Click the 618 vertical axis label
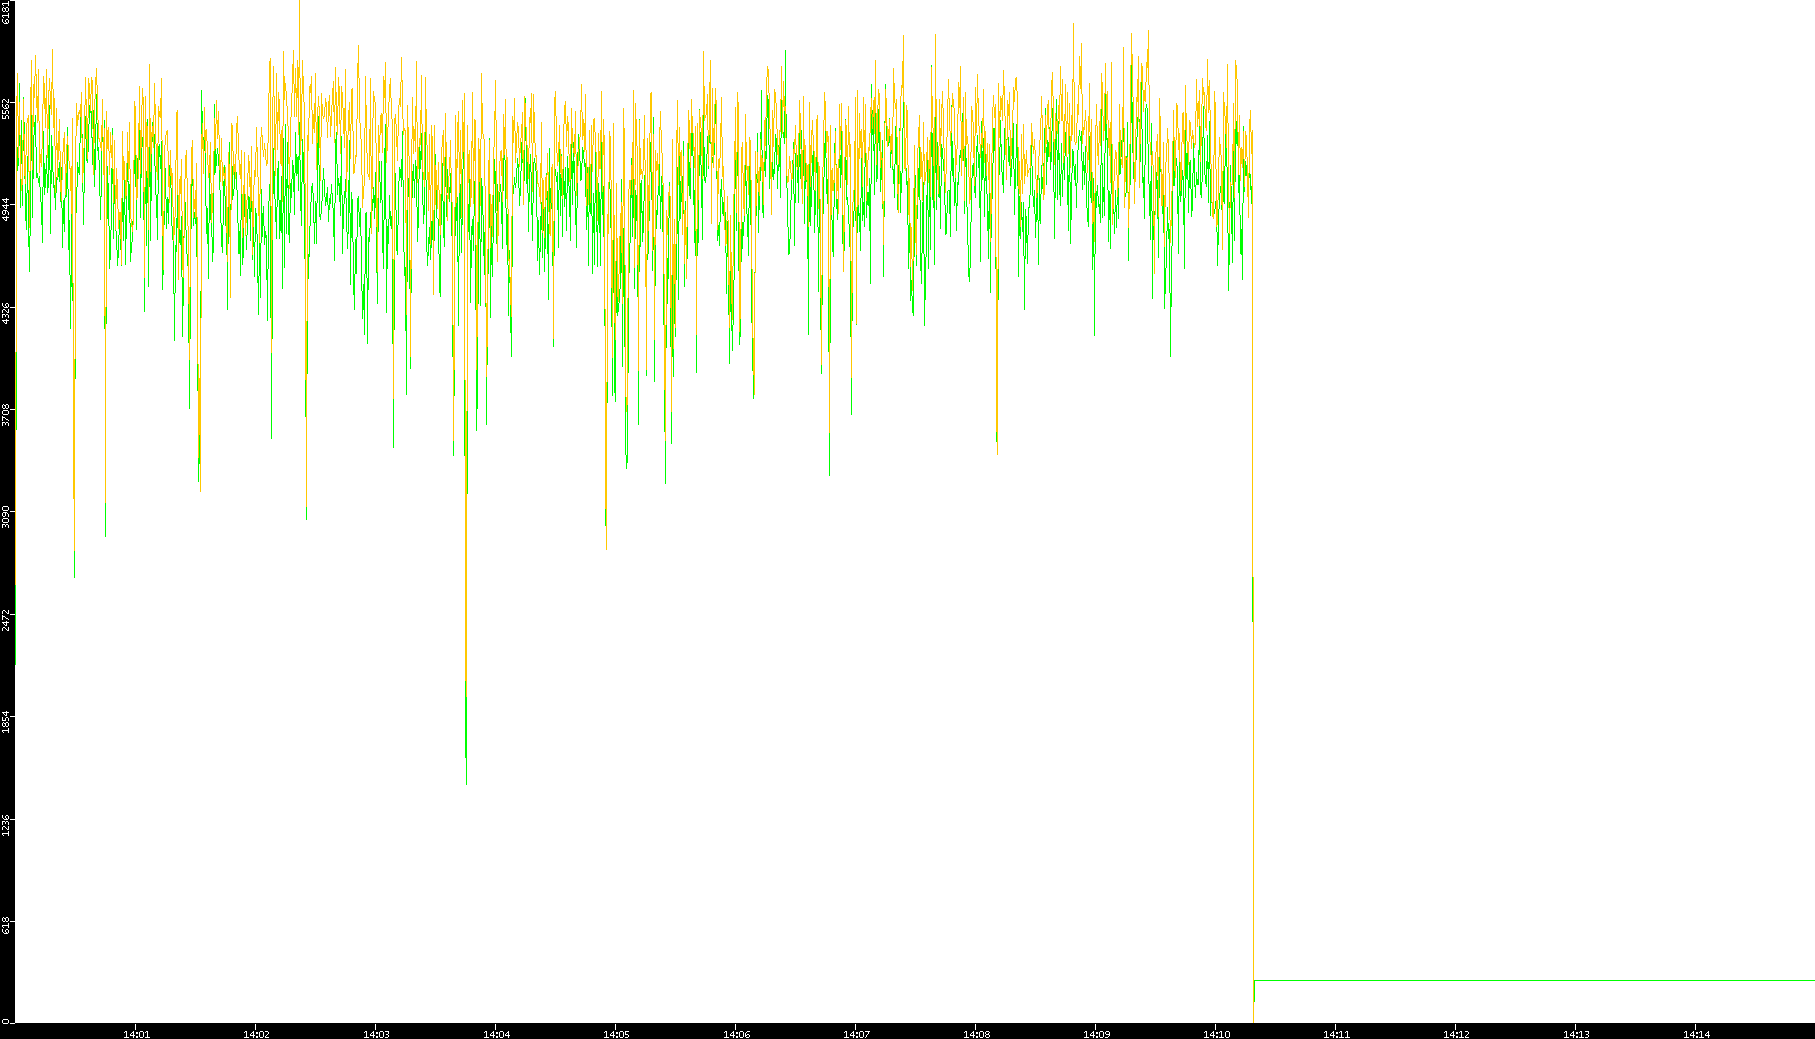This screenshot has height=1039, width=1815. click(7, 926)
